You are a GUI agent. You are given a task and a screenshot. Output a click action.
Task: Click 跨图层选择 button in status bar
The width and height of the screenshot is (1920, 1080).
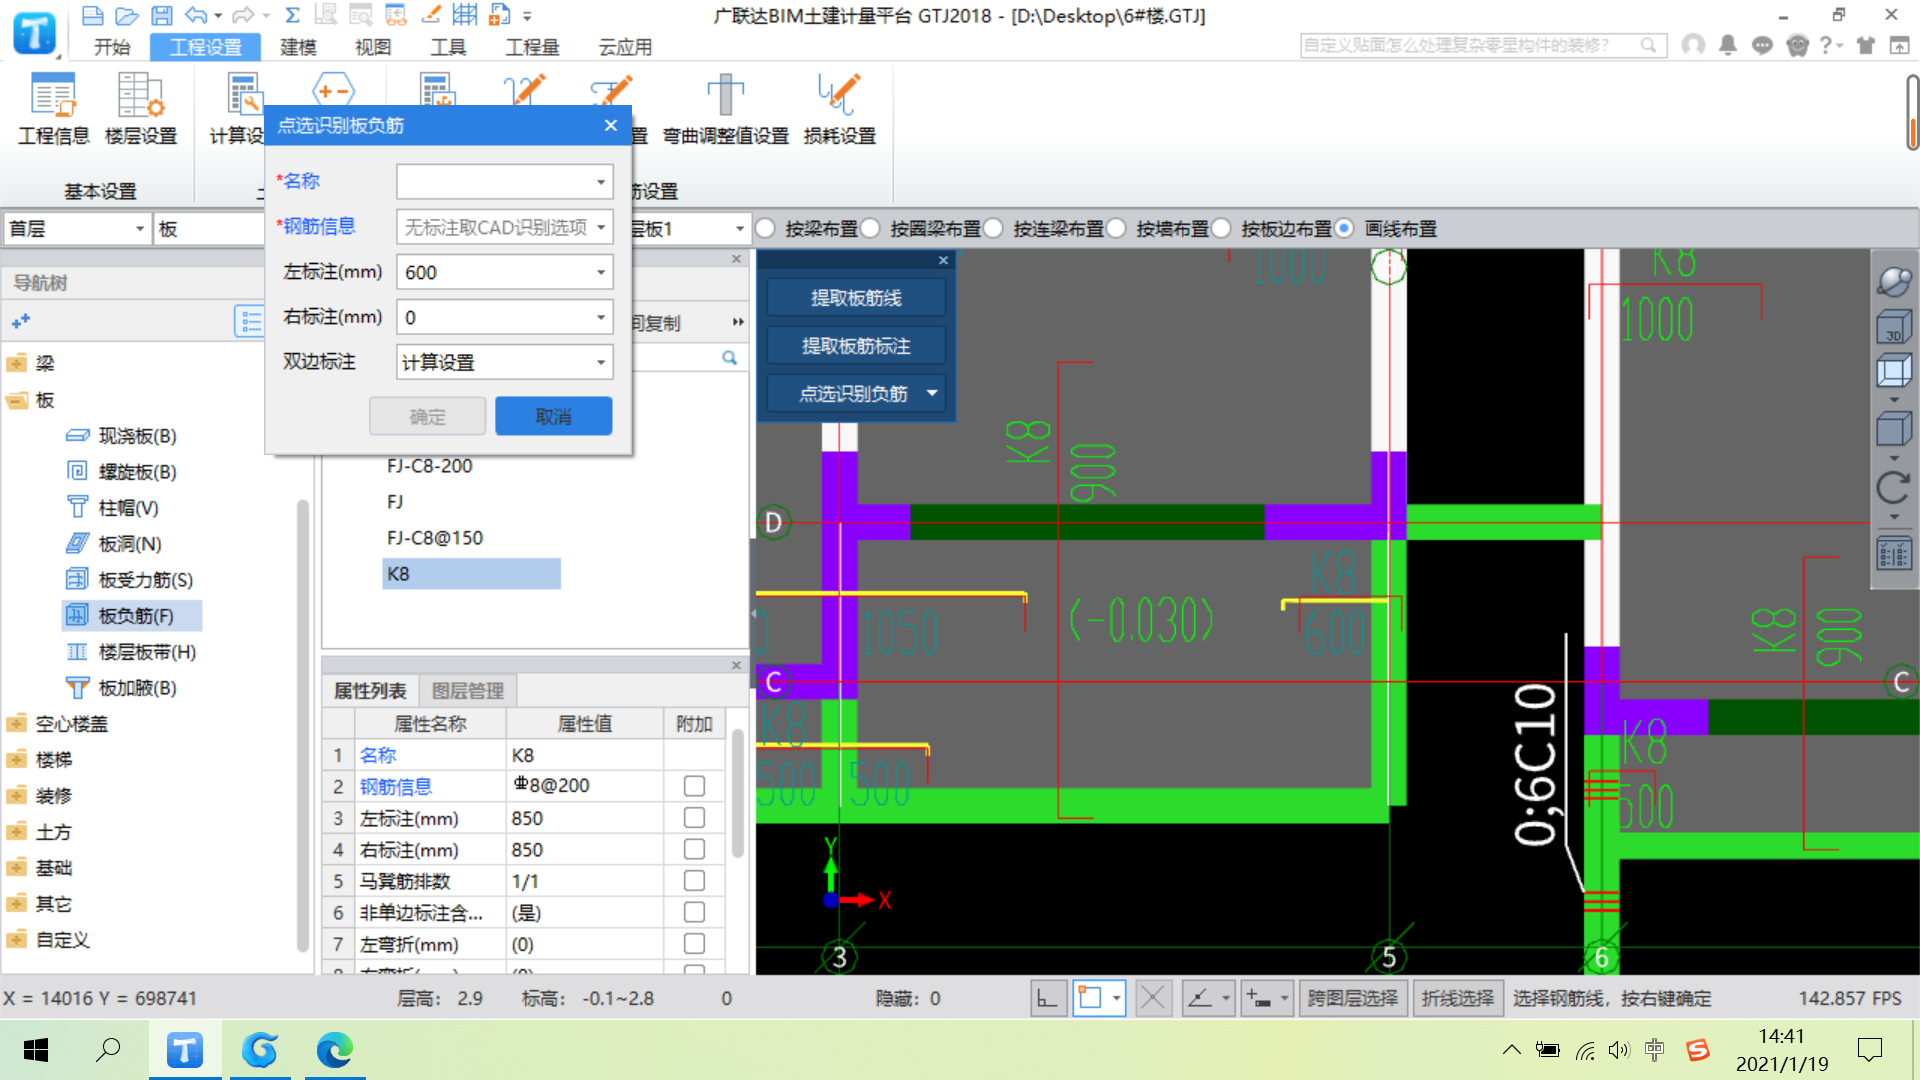[x=1352, y=998]
